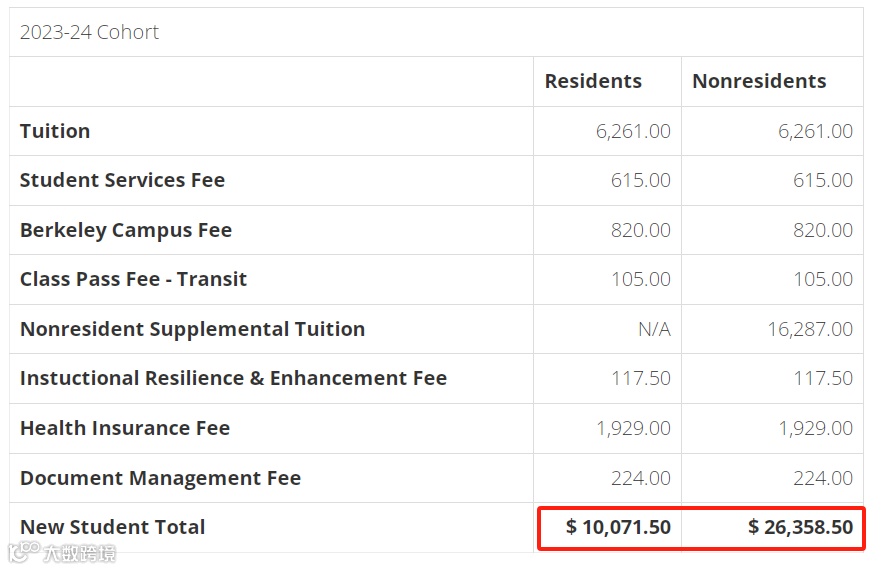
Task: Select the 16,287.00 supplemental tuition value
Action: point(810,329)
